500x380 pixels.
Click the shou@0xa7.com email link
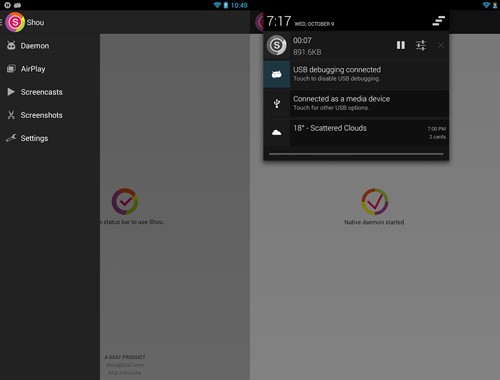pyautogui.click(x=125, y=365)
